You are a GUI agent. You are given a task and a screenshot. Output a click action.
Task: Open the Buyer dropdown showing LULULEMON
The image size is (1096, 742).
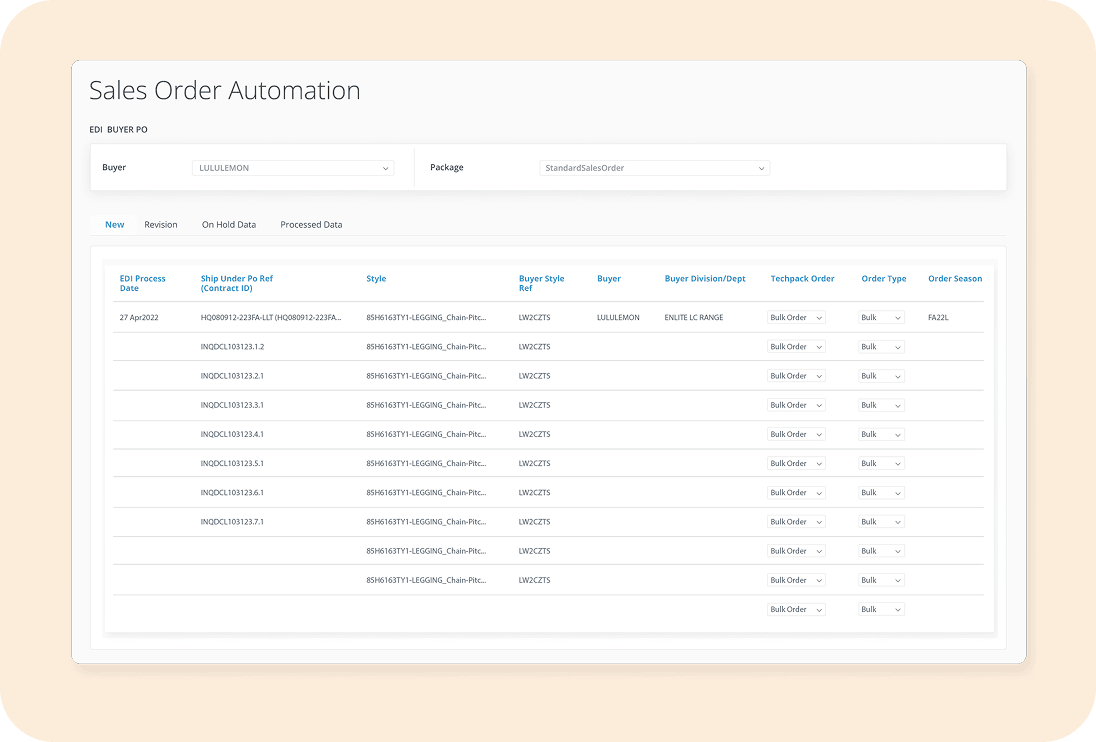[x=292, y=168]
